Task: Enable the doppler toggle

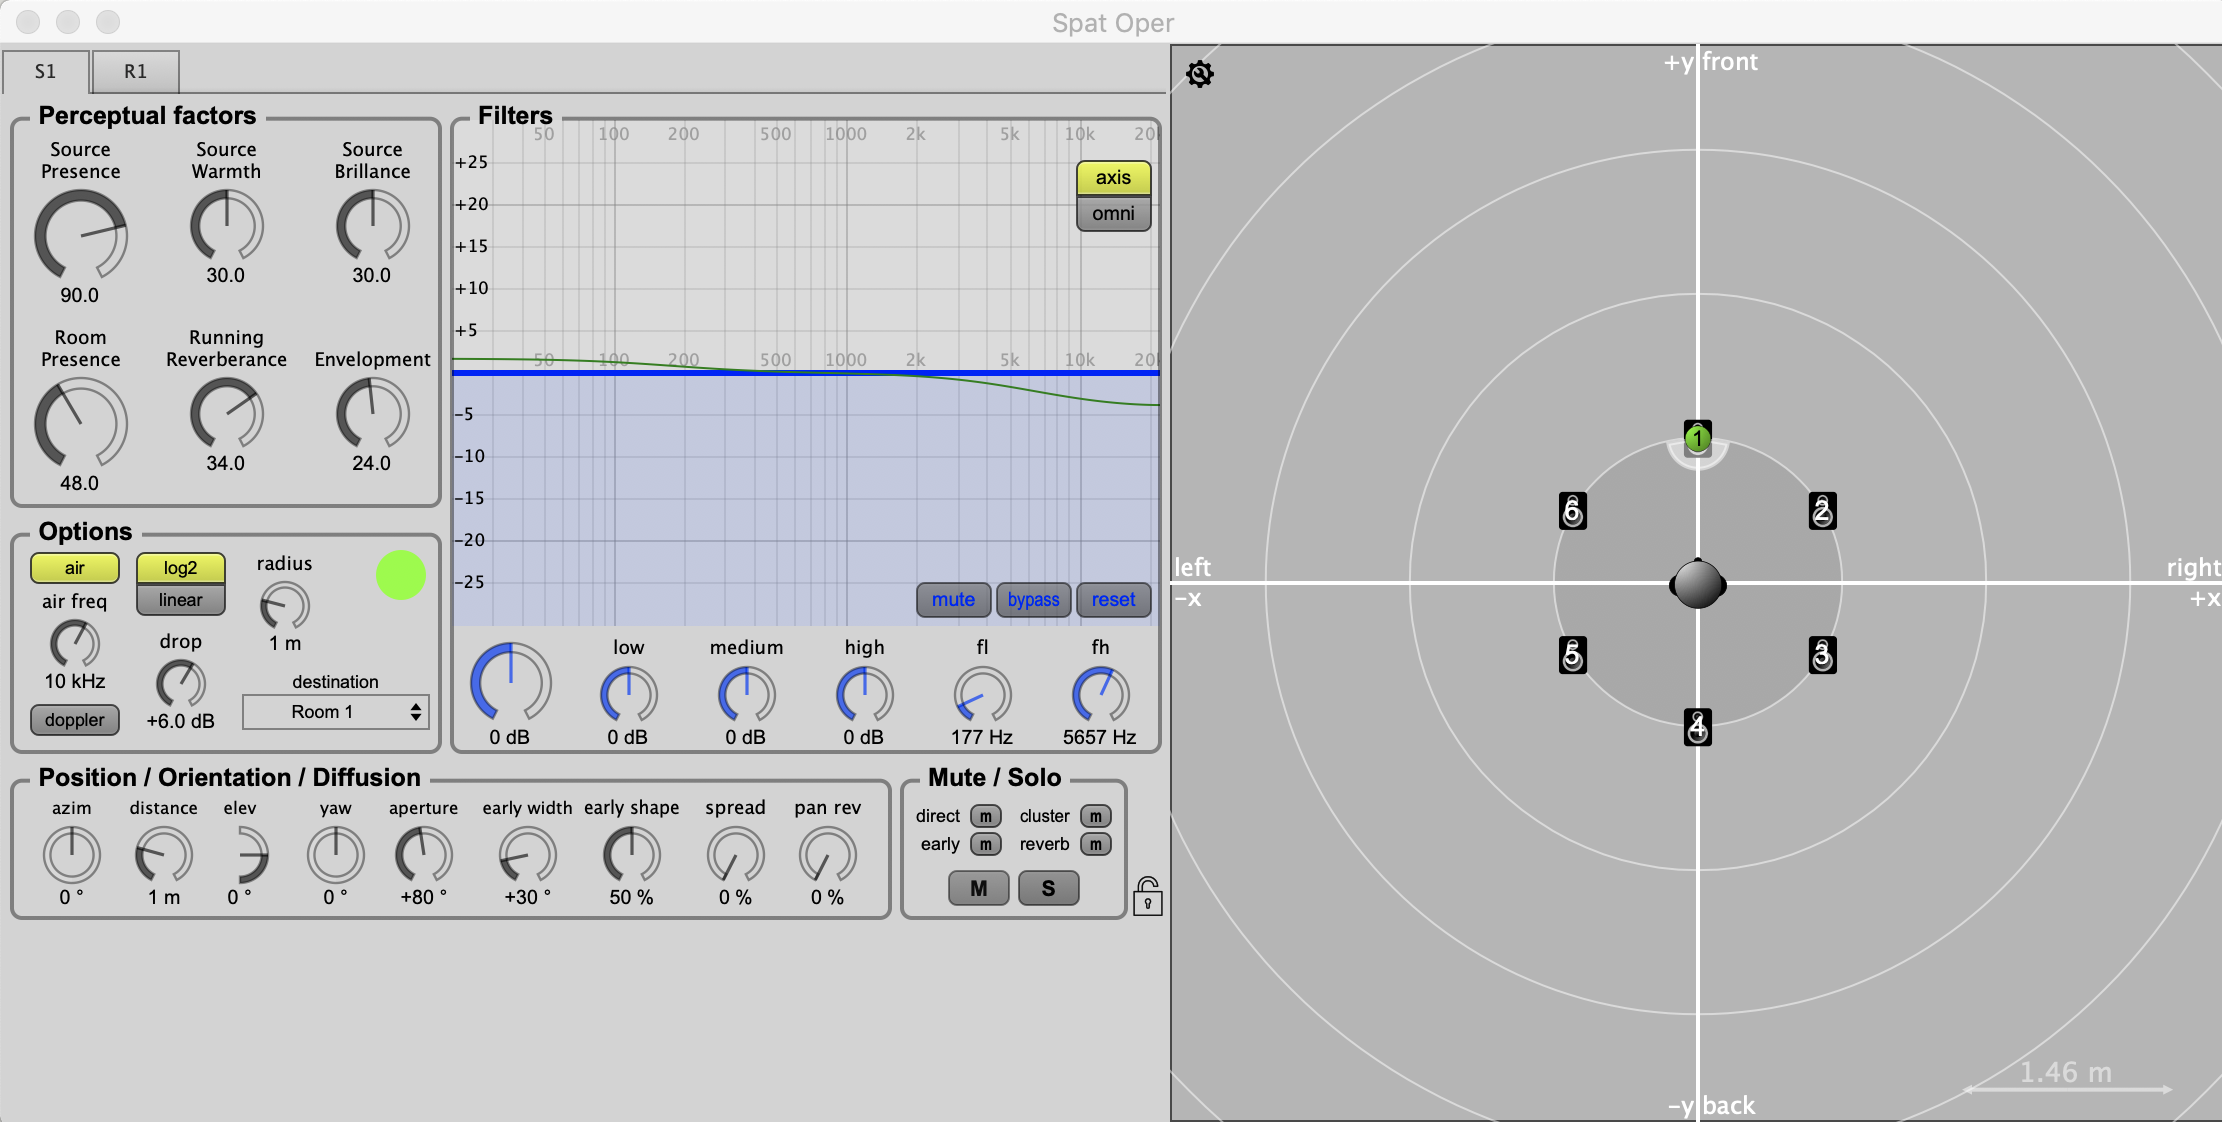Action: [x=75, y=720]
